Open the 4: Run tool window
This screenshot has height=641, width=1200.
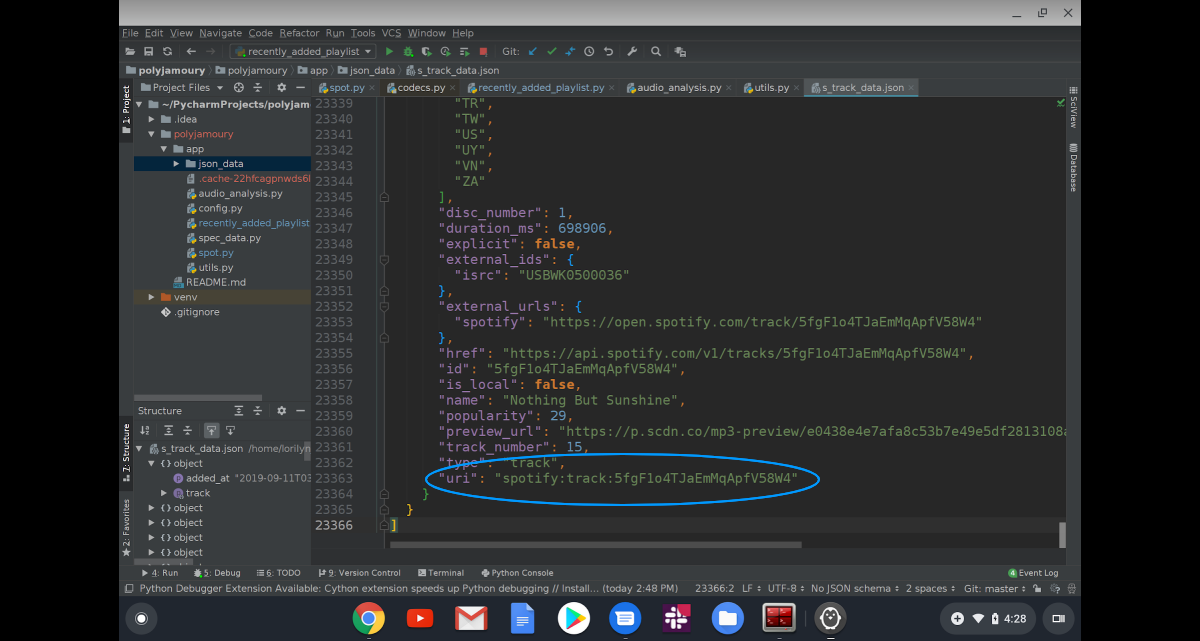(158, 573)
